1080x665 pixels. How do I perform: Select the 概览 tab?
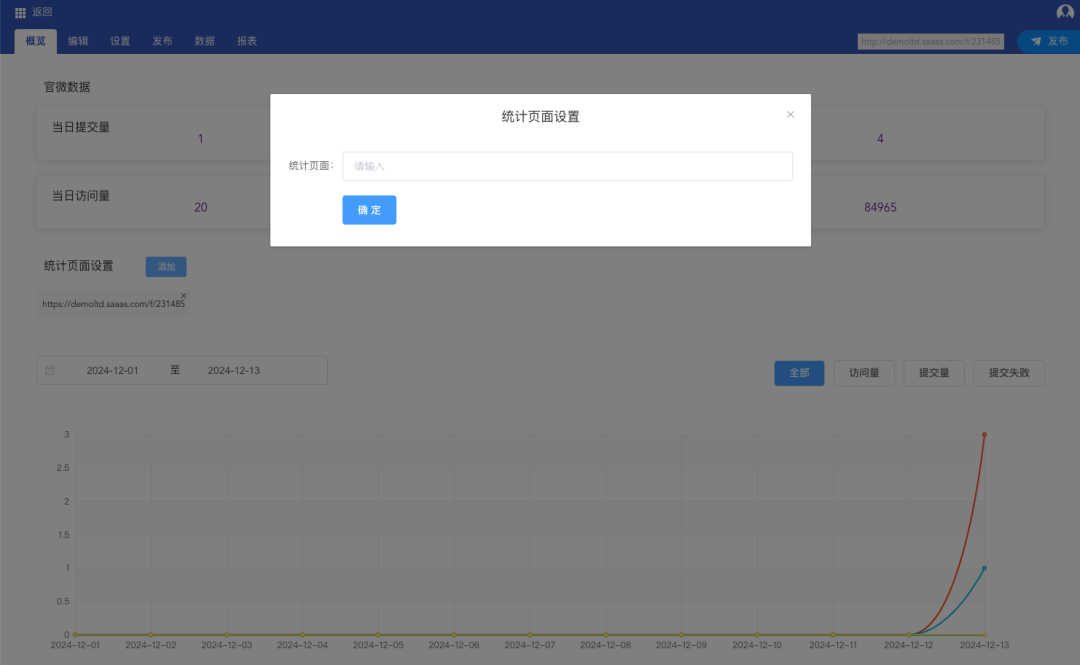(x=35, y=41)
